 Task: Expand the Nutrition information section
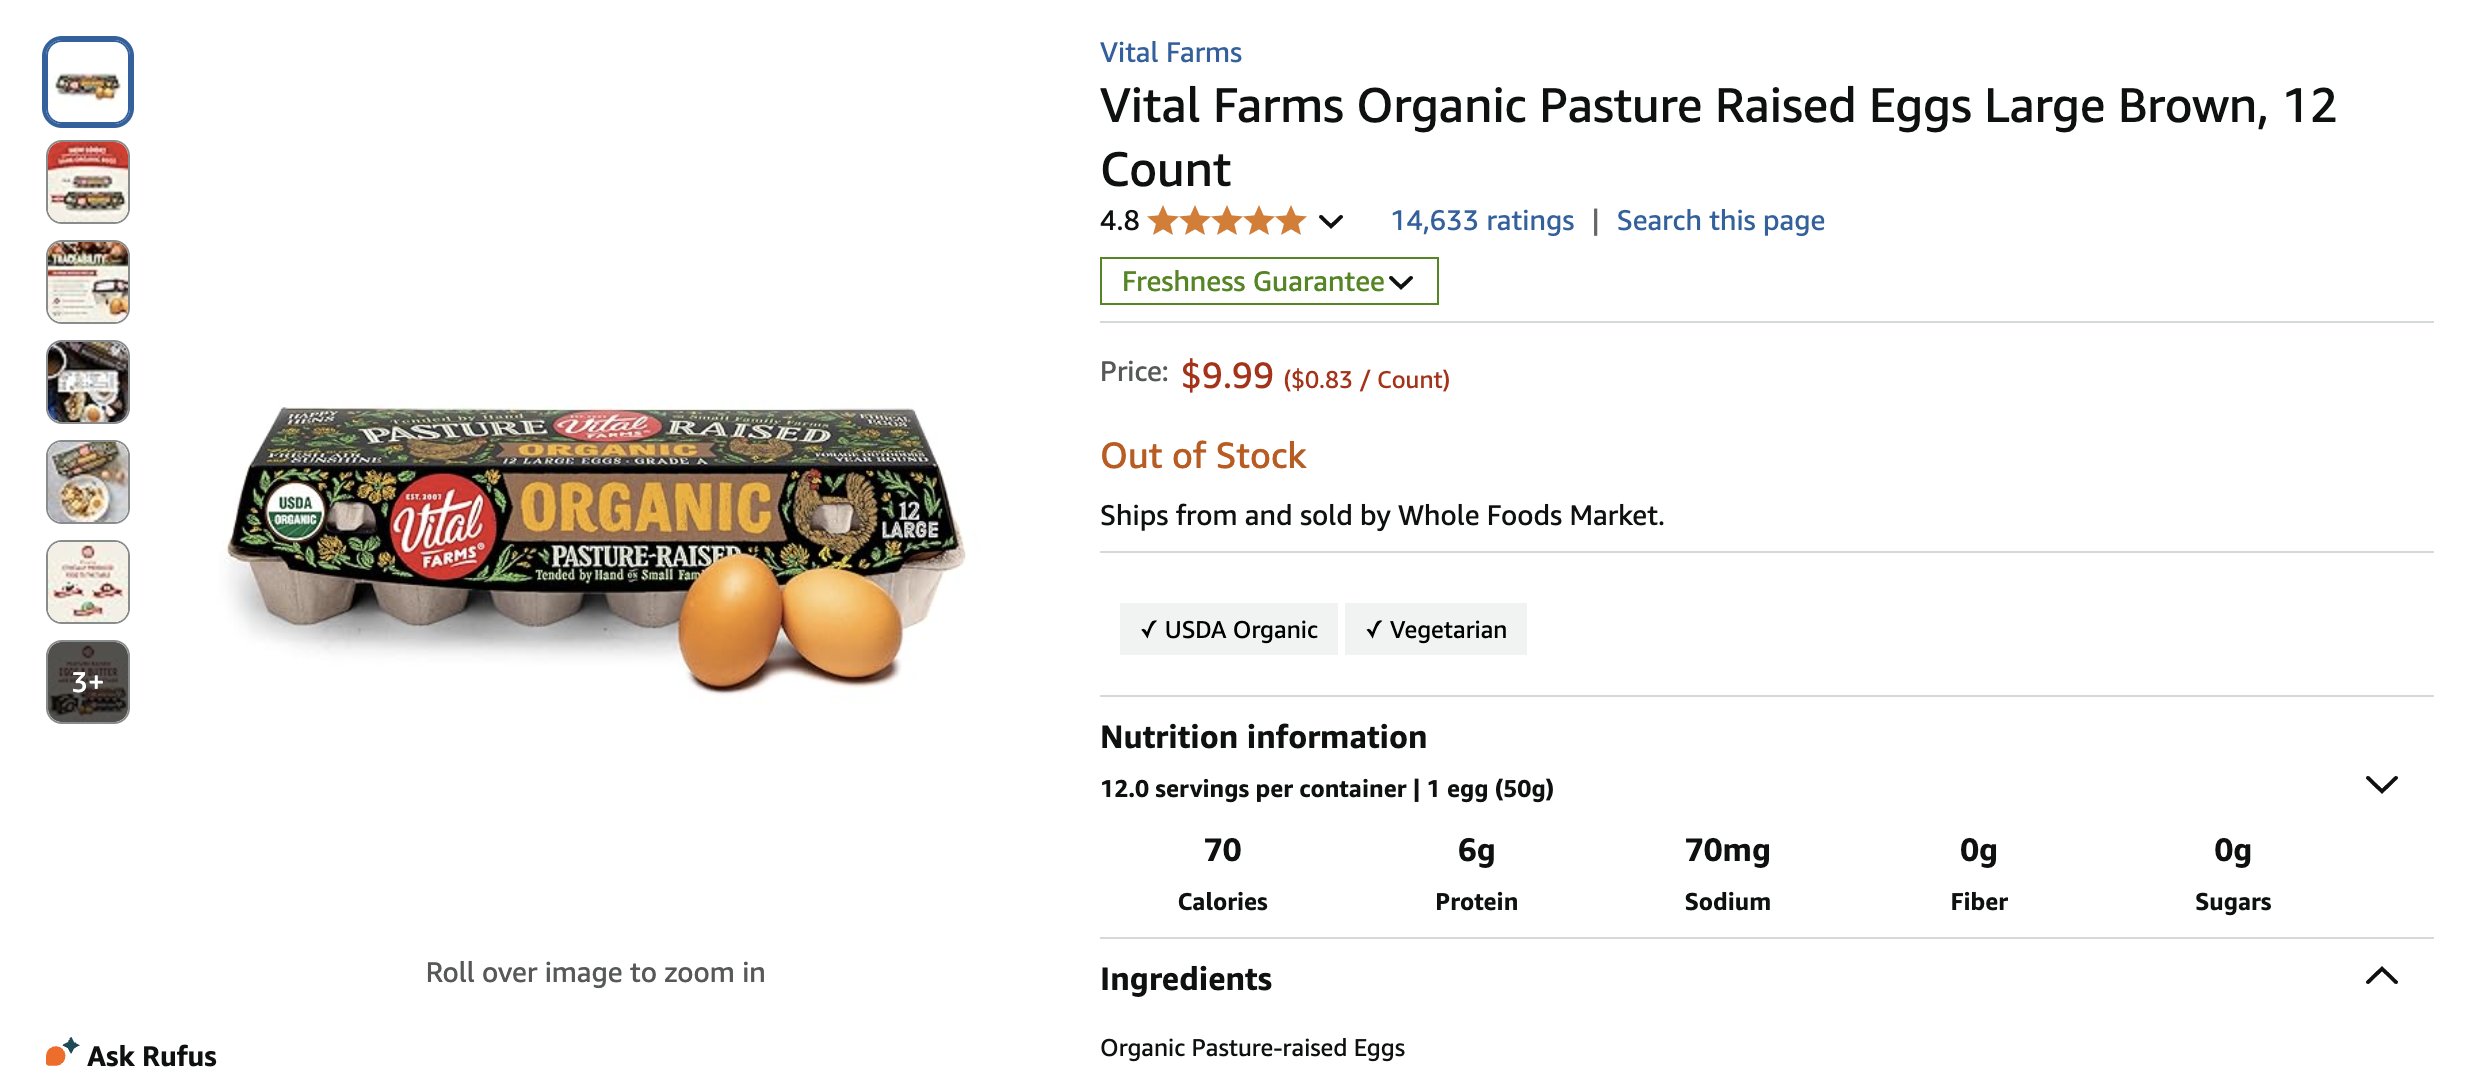2381,785
